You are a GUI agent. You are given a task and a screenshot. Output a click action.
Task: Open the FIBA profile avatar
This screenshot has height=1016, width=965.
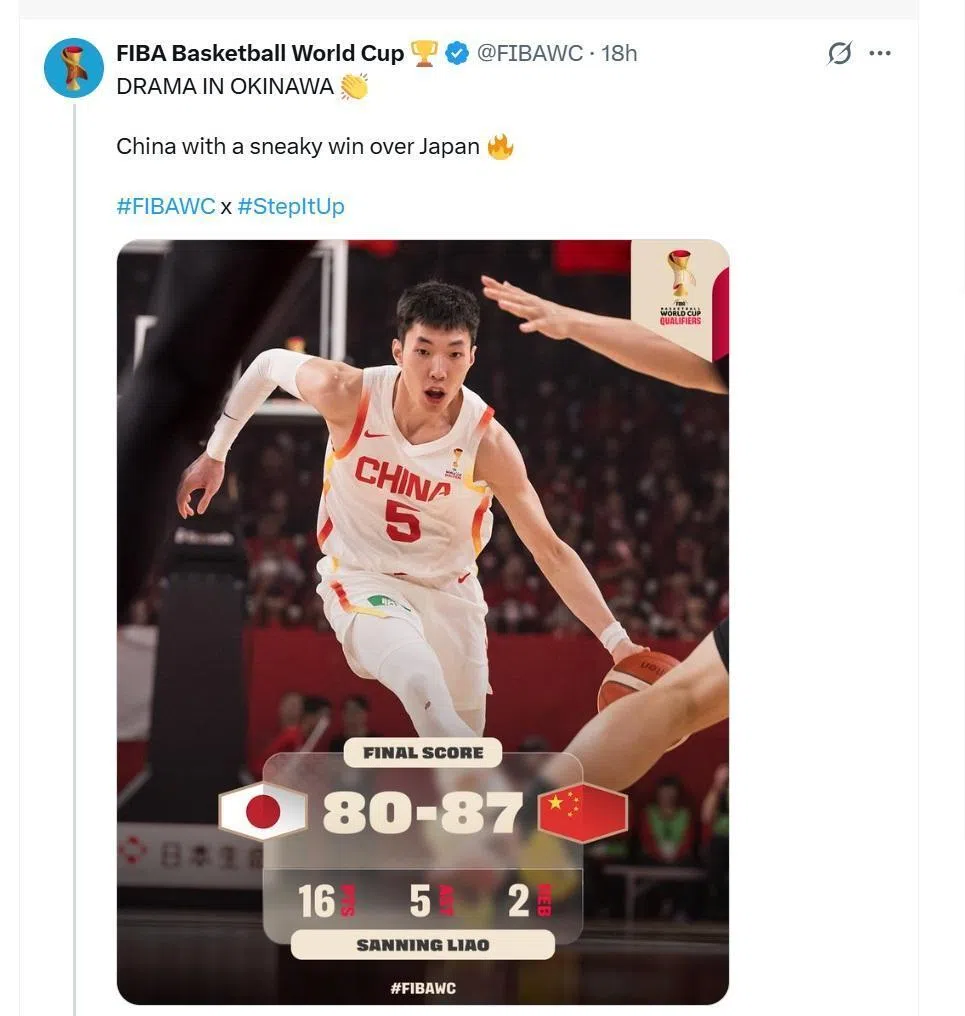tap(74, 68)
